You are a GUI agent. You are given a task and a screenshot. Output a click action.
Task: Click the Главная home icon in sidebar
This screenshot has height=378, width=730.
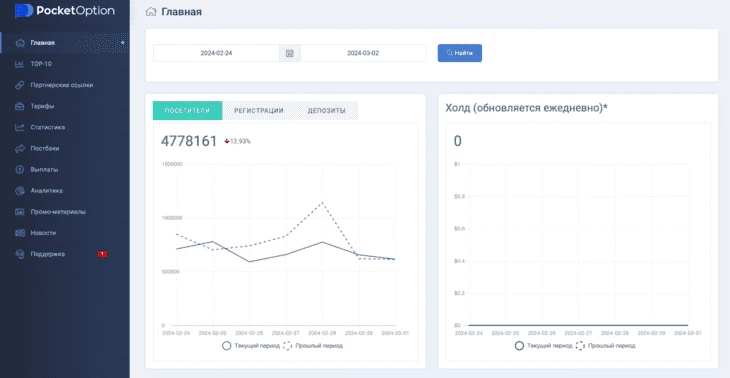click(x=20, y=43)
